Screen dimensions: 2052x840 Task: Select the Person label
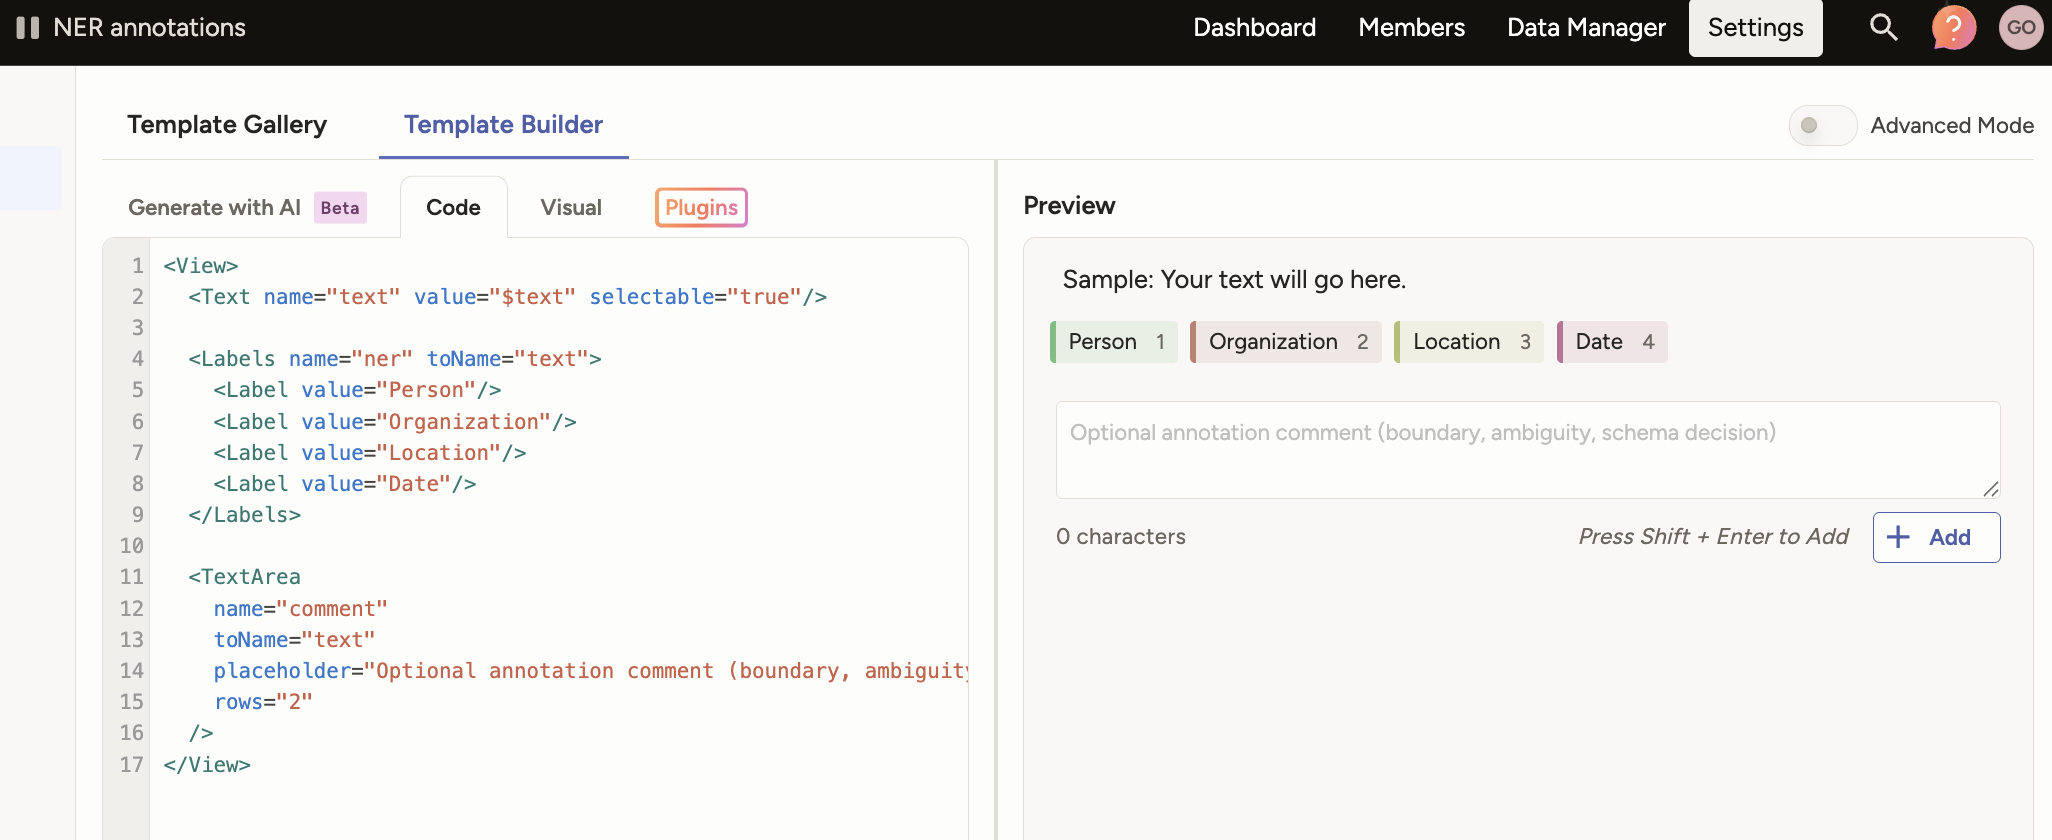pos(1114,342)
